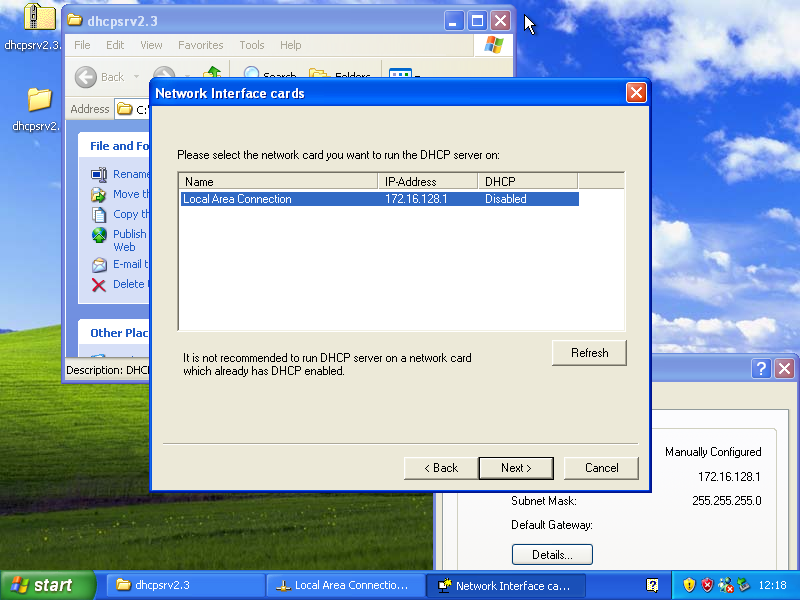Switch to Local Area Connection taskbar item
Image resolution: width=800 pixels, height=600 pixels.
click(x=342, y=585)
